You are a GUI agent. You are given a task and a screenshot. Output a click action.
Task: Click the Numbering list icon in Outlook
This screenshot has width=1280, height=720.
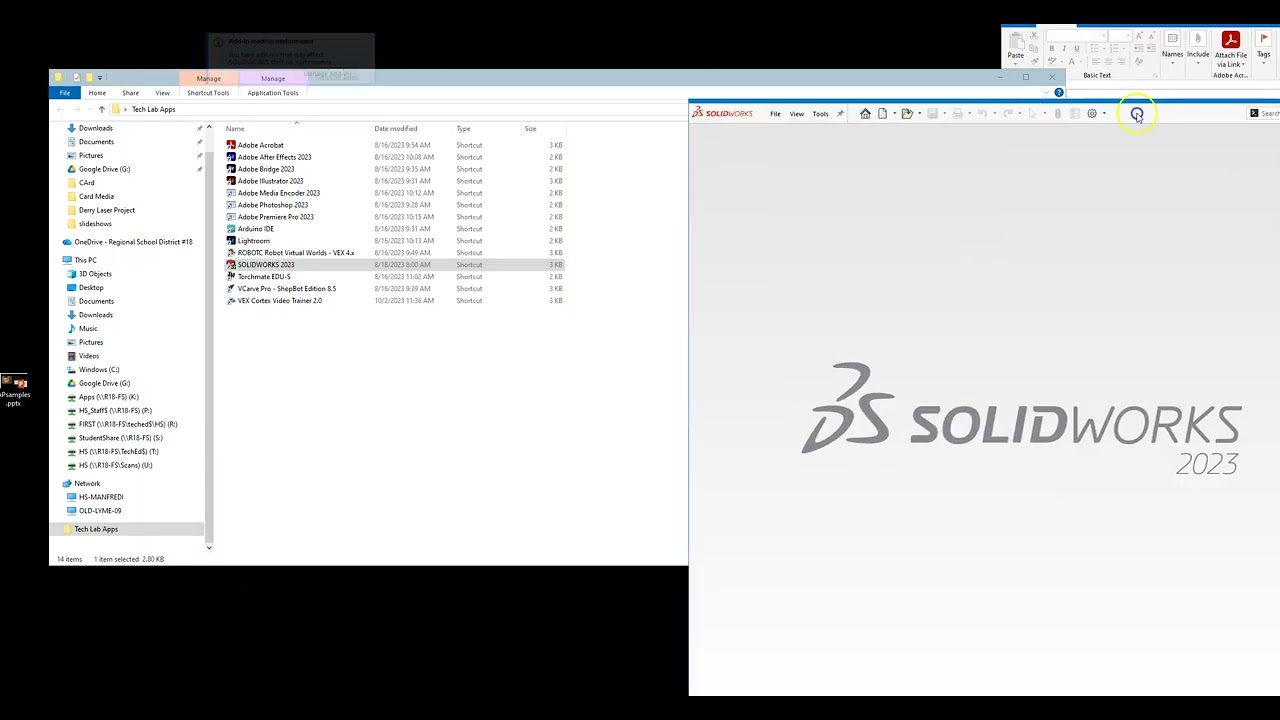pyautogui.click(x=1114, y=49)
